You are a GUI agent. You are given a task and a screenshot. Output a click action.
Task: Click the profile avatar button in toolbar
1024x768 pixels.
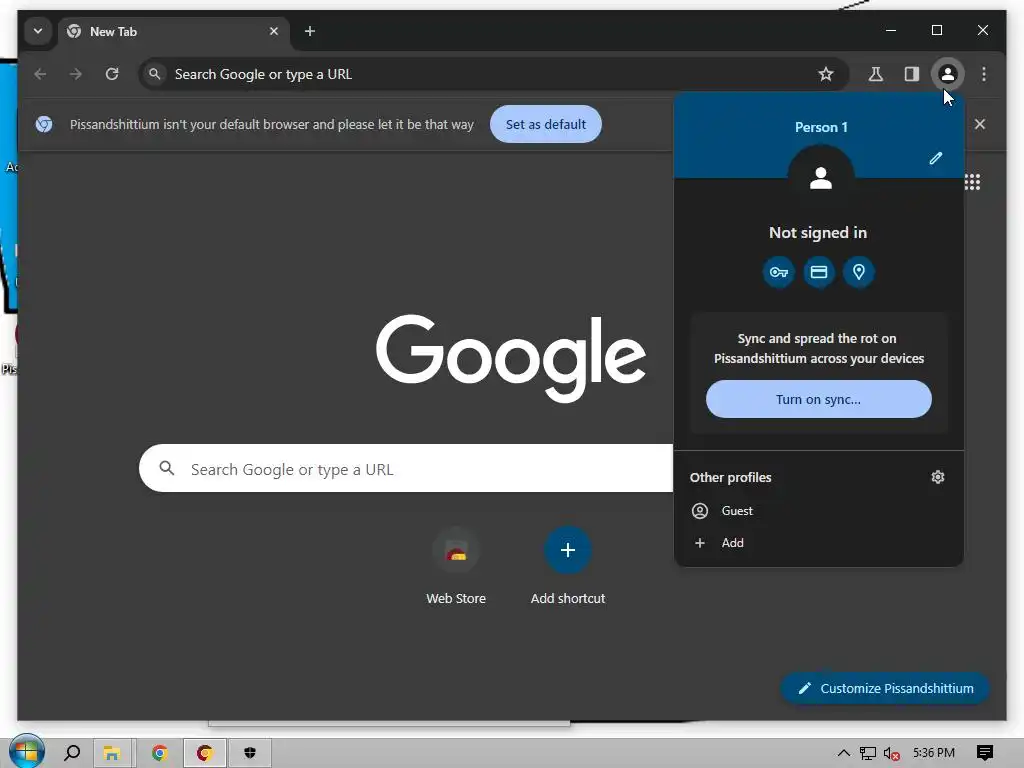(948, 74)
